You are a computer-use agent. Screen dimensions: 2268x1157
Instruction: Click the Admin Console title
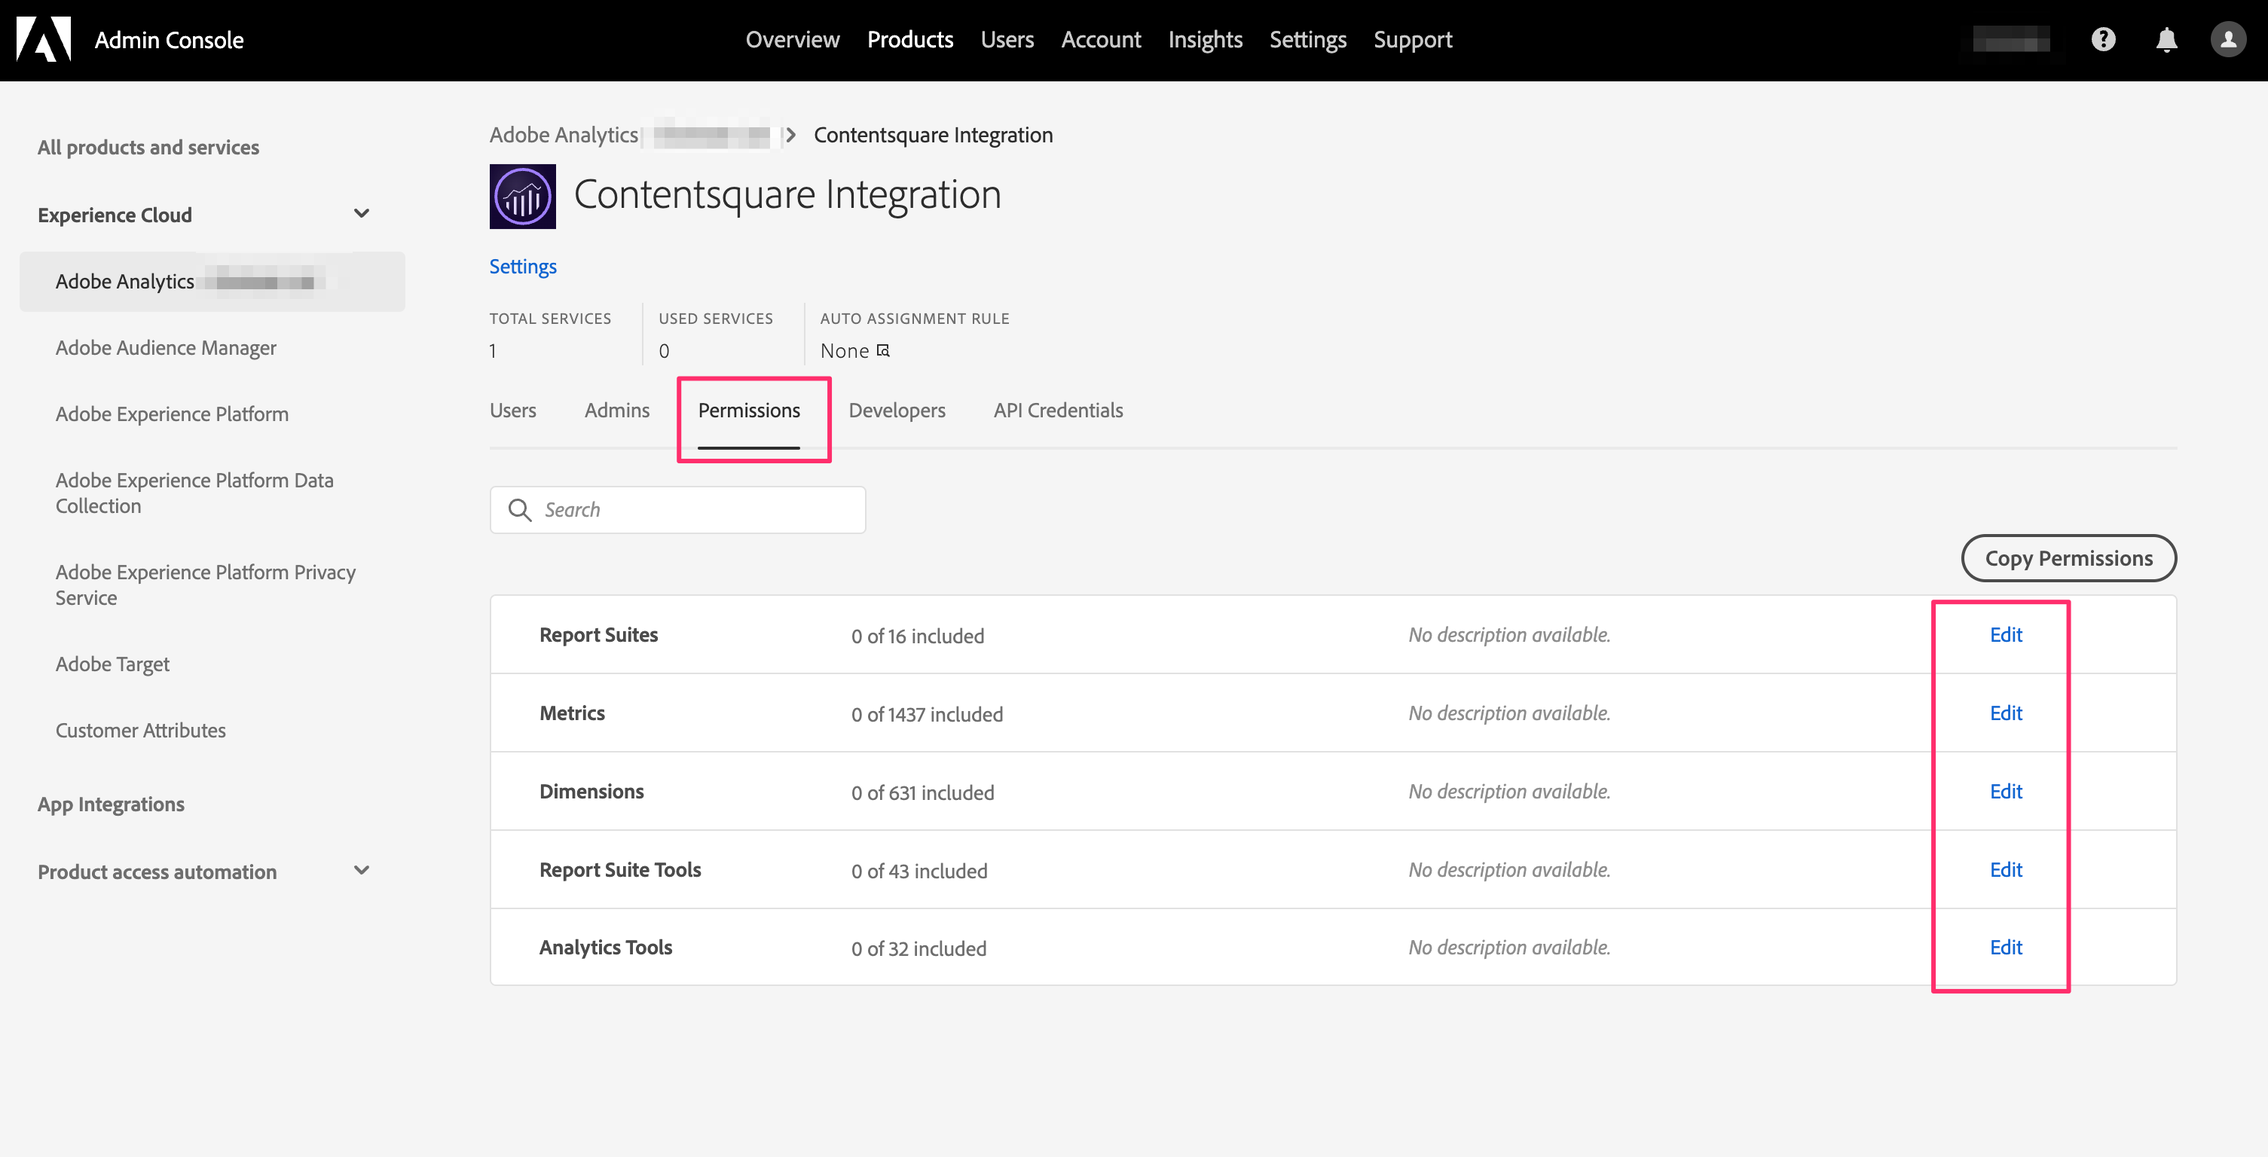coord(169,40)
